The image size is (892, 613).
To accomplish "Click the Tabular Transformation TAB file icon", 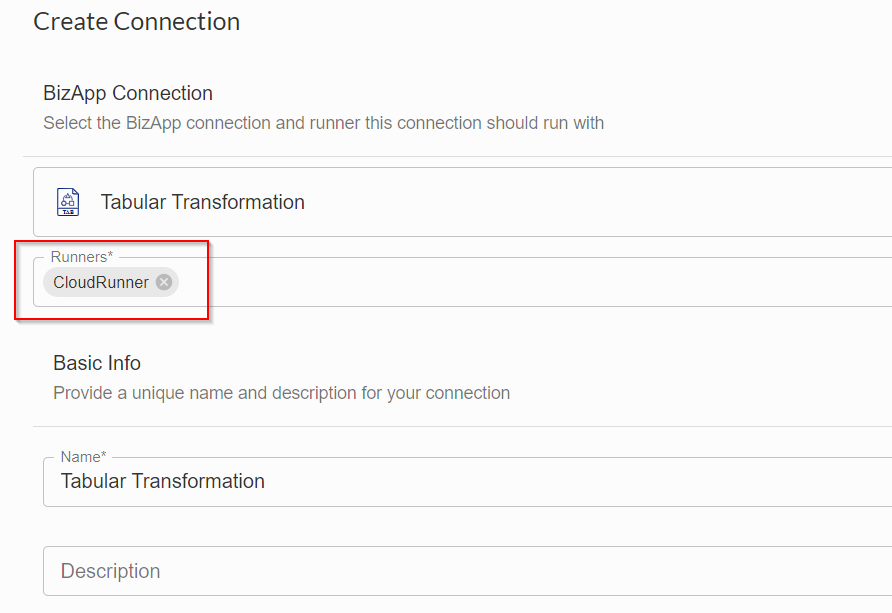I will point(68,202).
